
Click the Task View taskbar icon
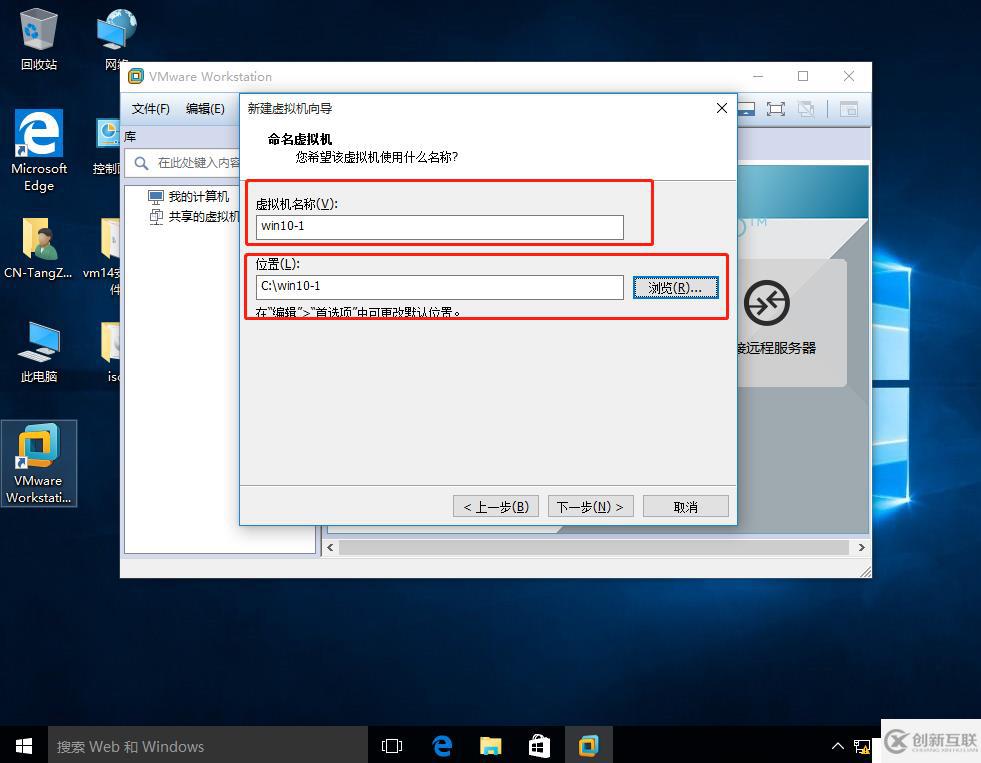392,745
